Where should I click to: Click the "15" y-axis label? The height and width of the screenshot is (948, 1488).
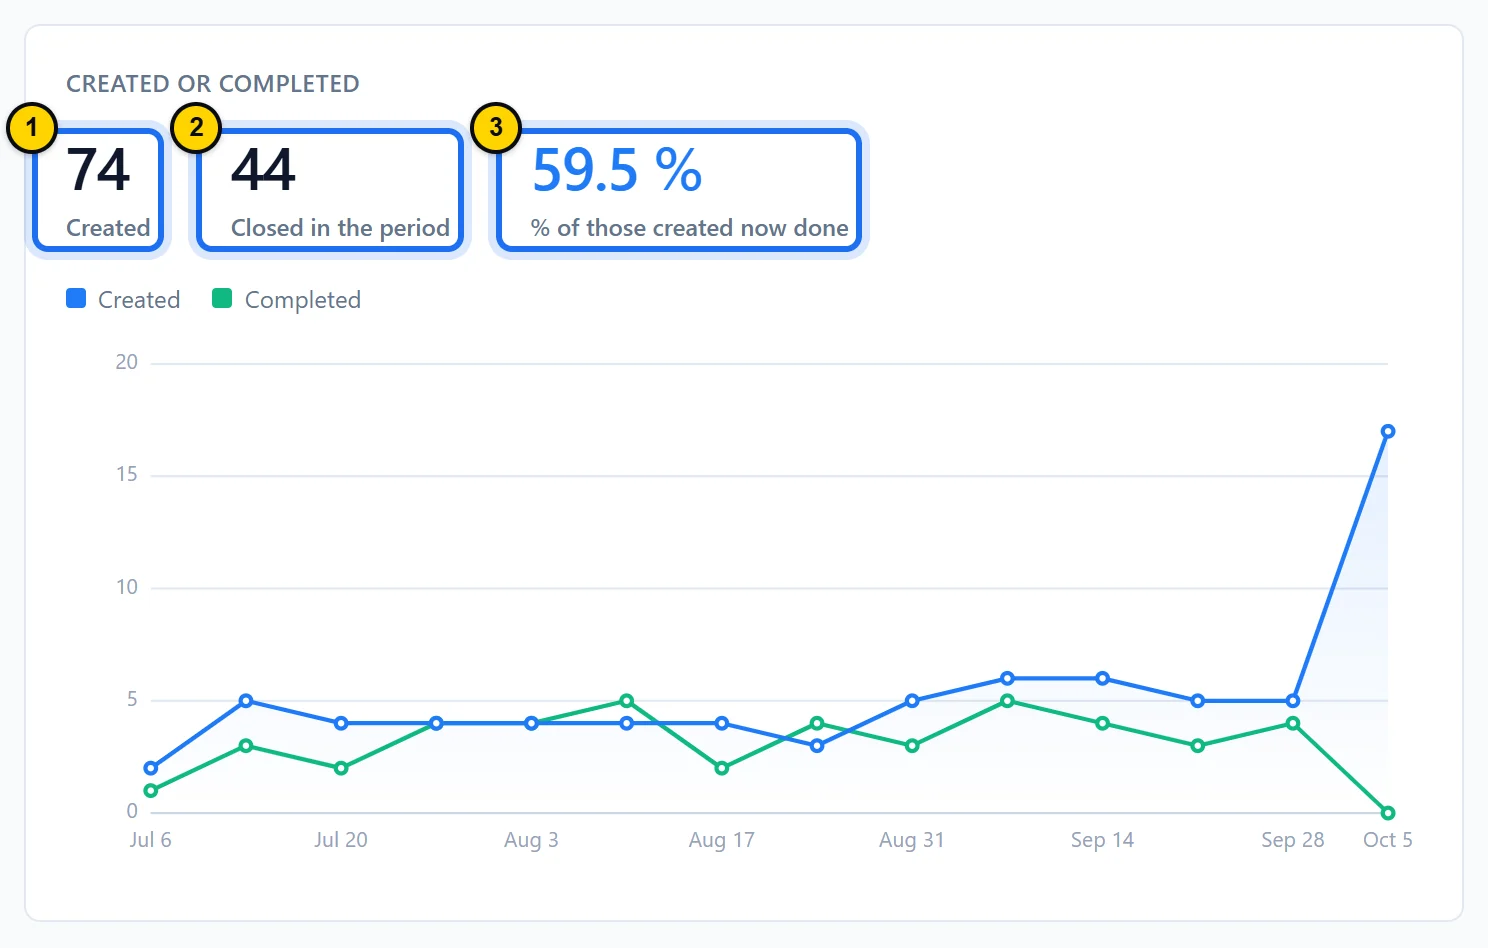tap(127, 474)
